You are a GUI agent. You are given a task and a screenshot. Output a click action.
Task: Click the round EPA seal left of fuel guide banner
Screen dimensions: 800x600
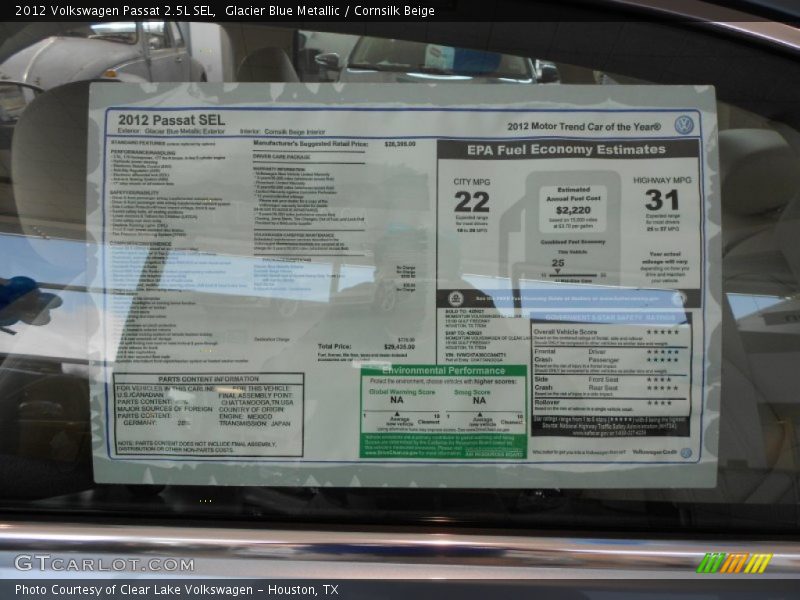point(455,298)
